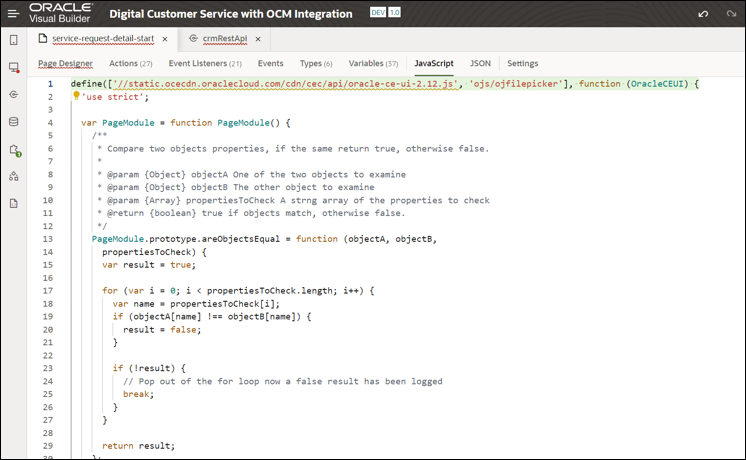Click the Oracle Visual Builder logo
Screen dimensions: 746x460
coord(60,13)
